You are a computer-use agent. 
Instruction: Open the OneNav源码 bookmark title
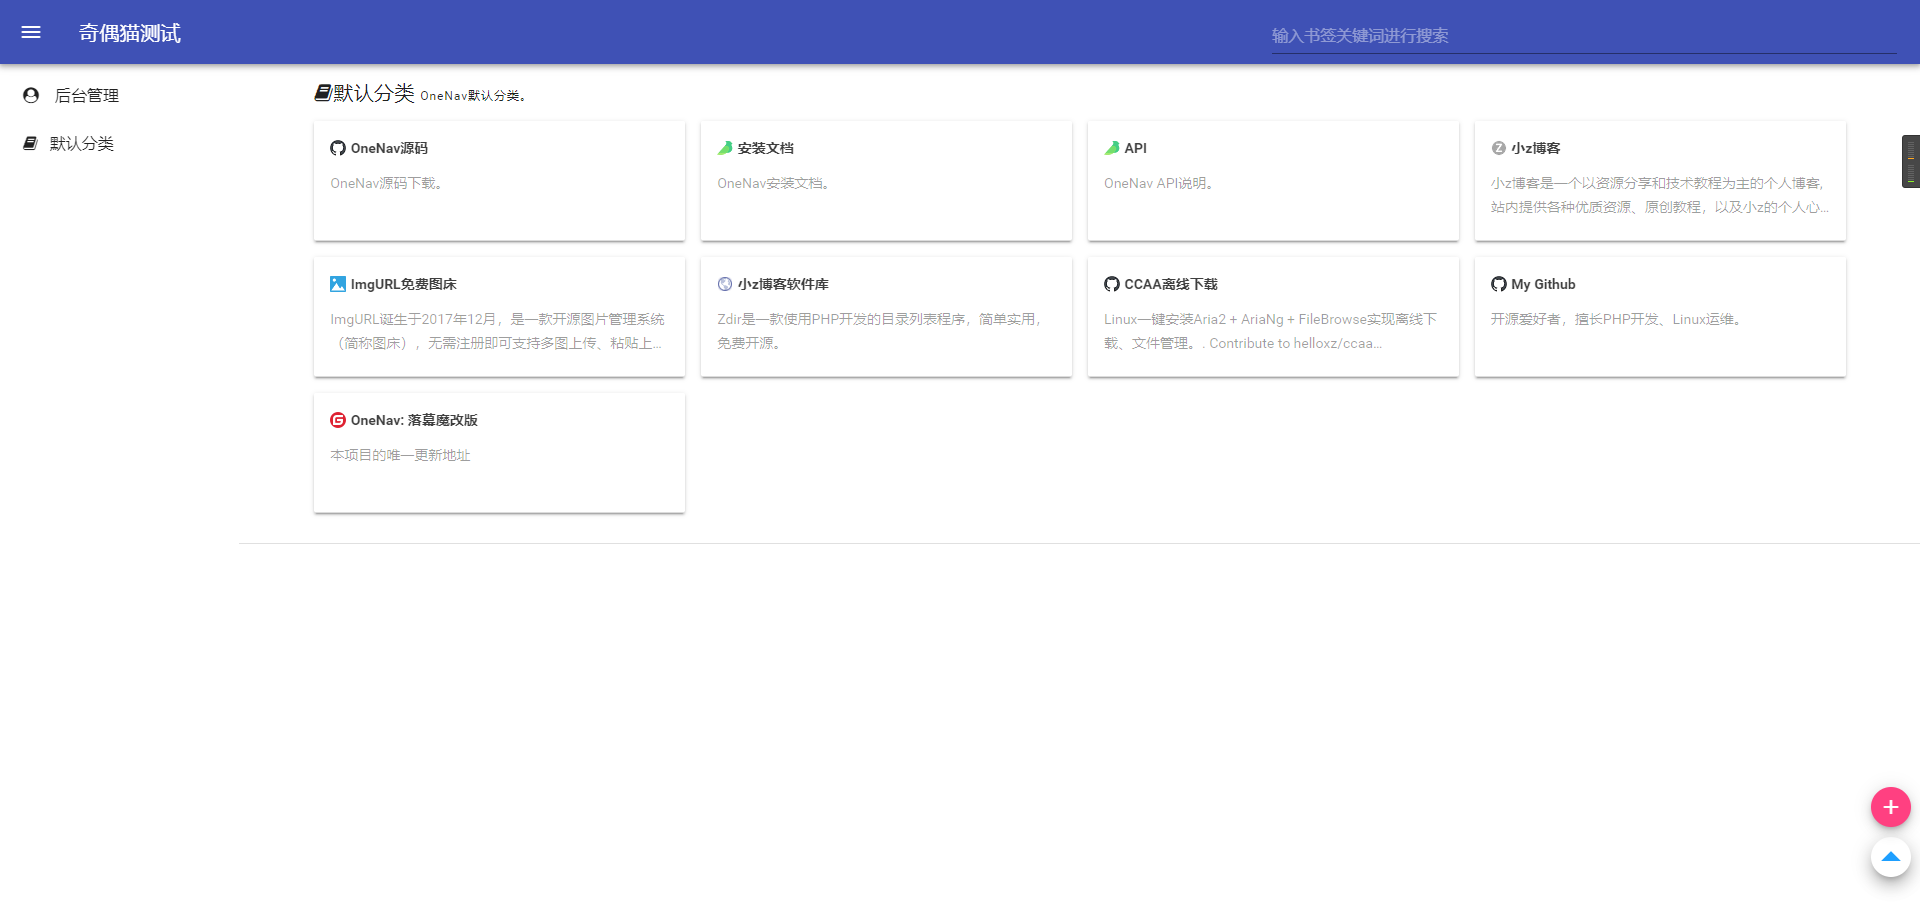[x=389, y=148]
